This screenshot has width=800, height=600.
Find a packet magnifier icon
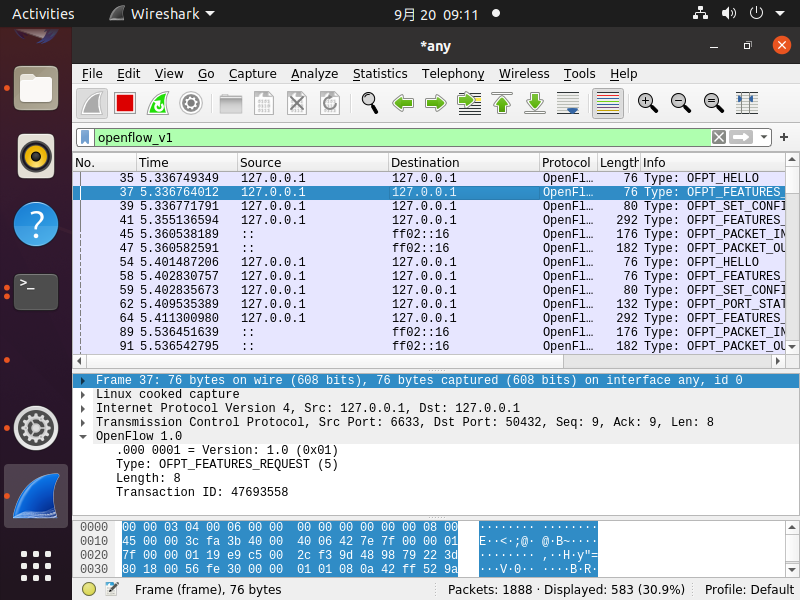(369, 104)
